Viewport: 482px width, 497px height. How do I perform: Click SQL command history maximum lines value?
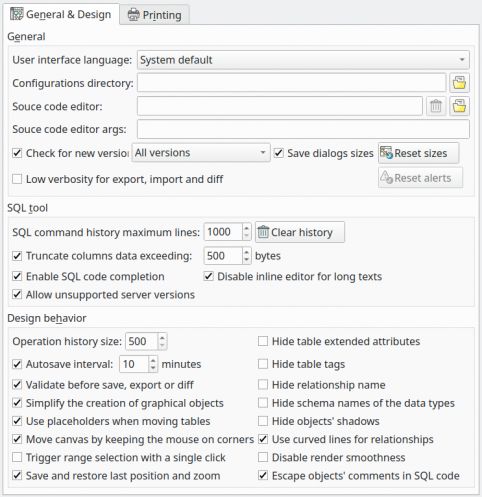[x=223, y=232]
